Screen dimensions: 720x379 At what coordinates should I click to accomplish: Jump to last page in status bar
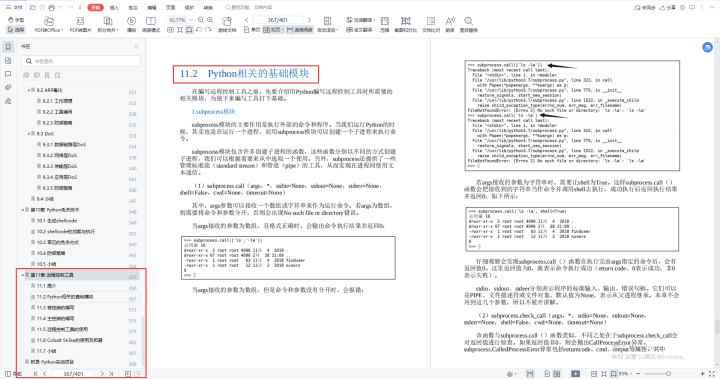111,374
